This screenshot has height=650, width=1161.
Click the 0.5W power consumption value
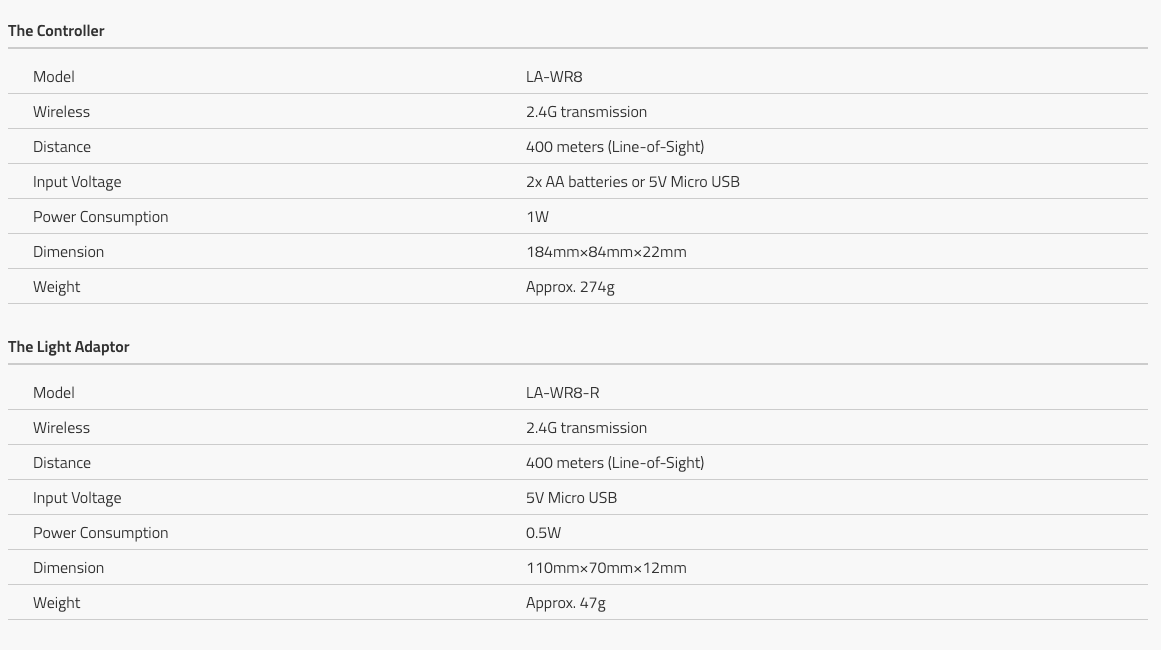[543, 532]
